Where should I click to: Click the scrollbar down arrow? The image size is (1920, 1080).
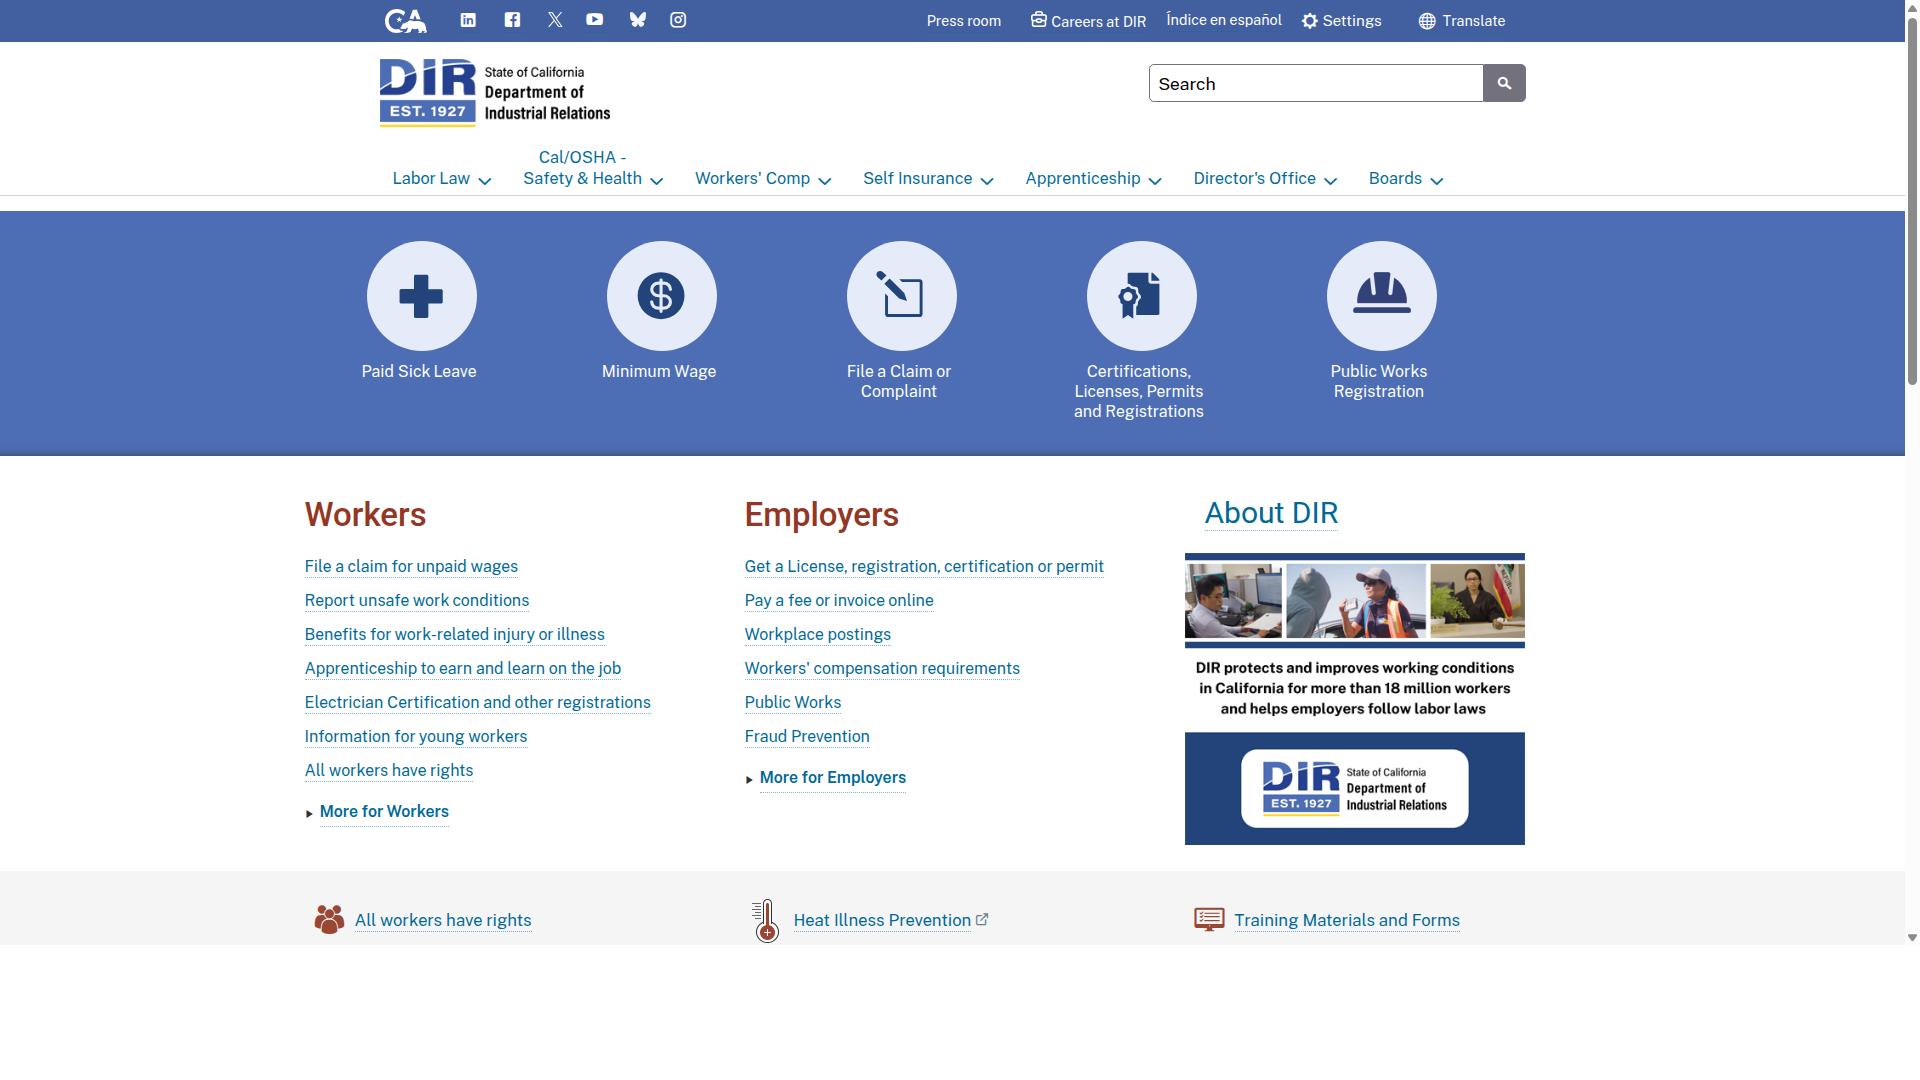(x=1912, y=938)
